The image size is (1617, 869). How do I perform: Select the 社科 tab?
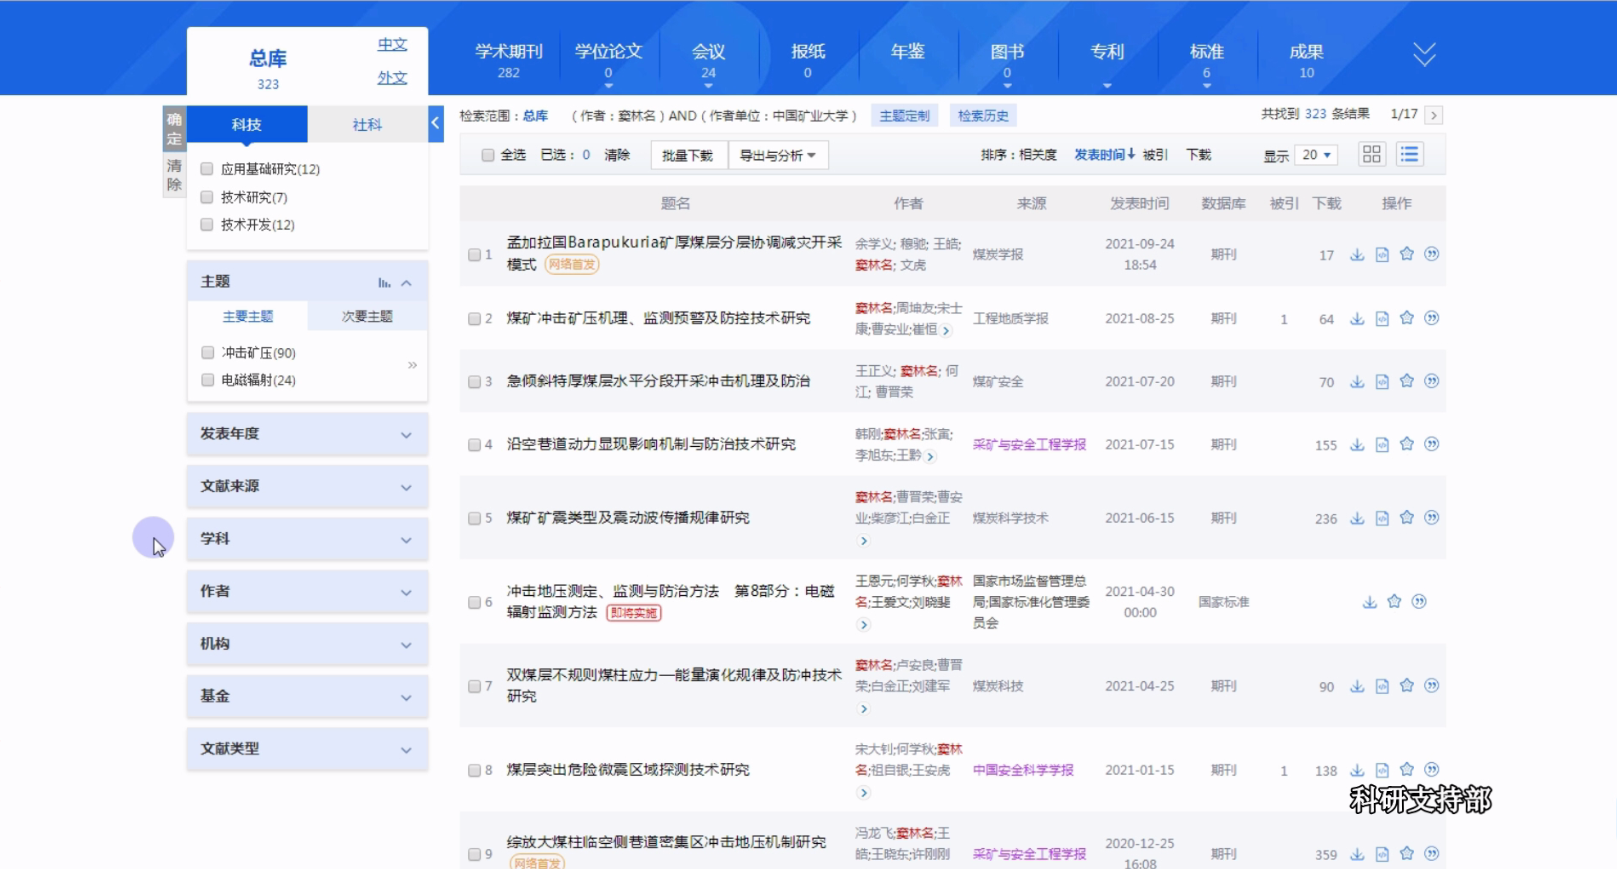click(x=367, y=125)
